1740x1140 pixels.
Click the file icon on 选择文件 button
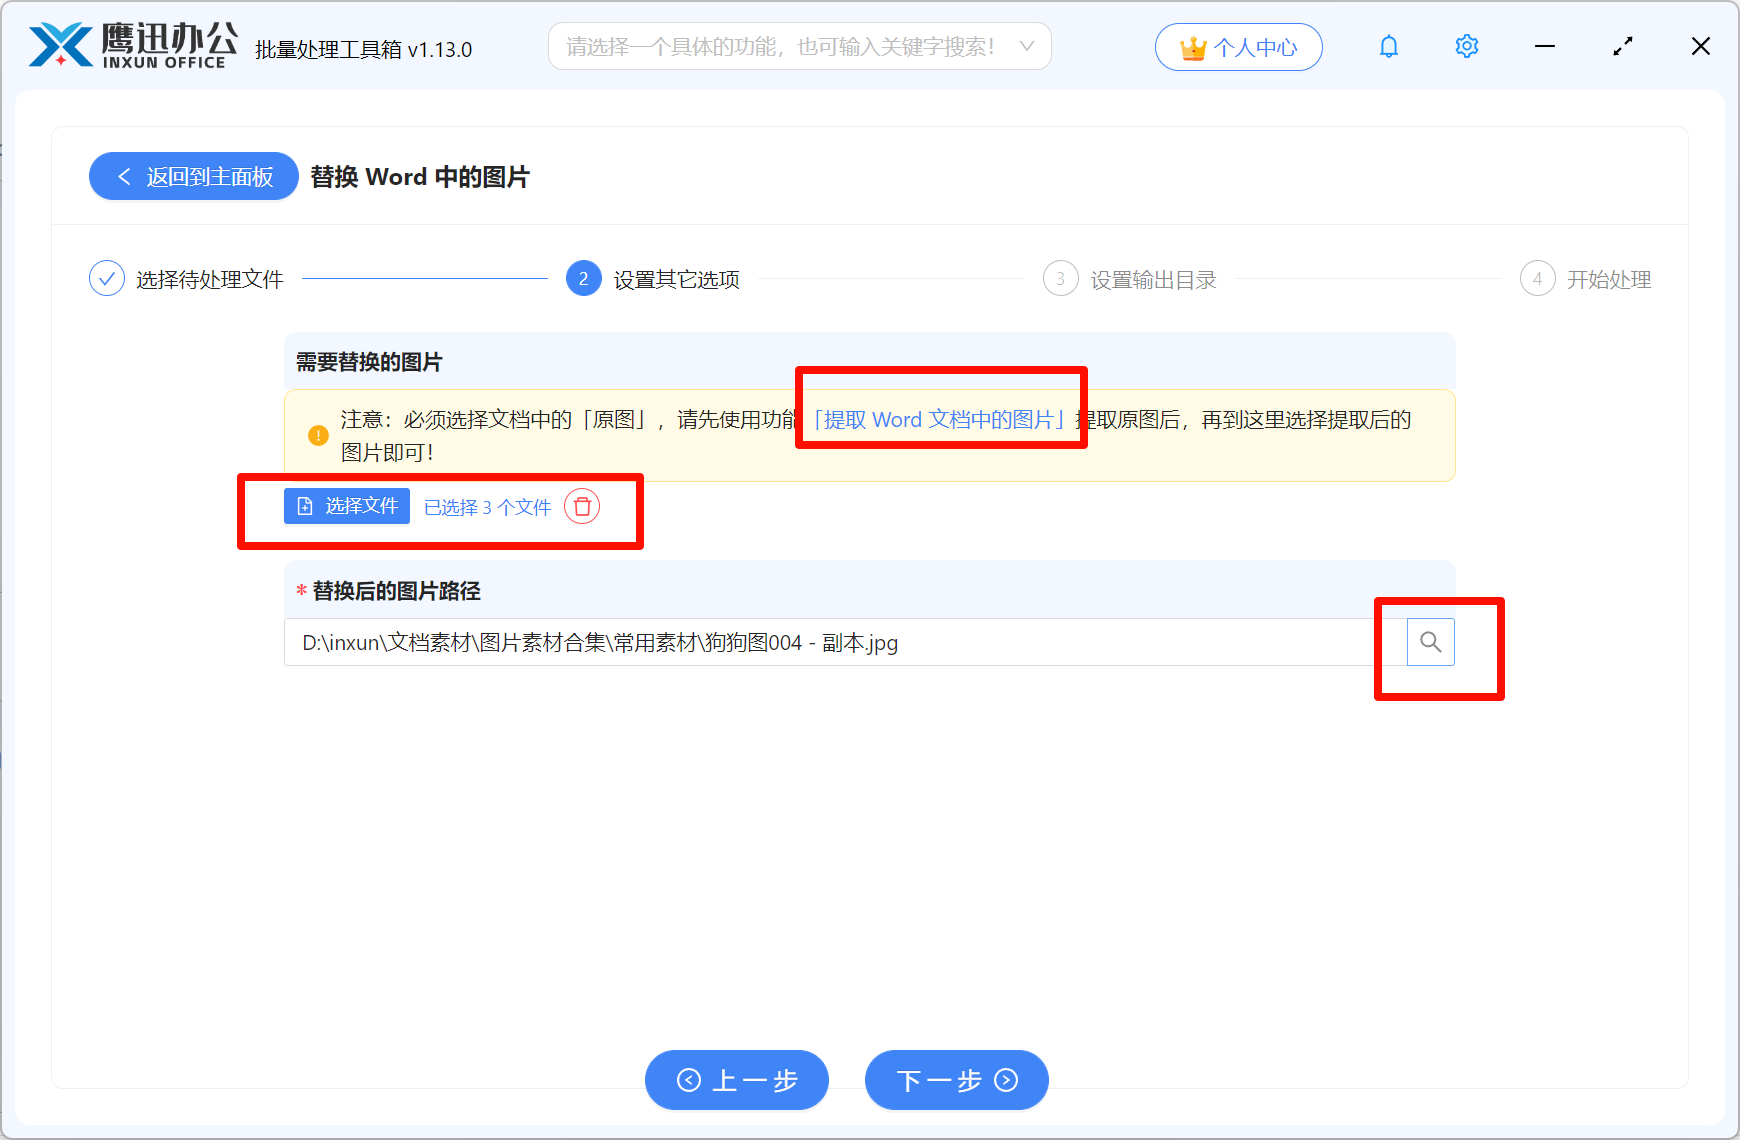[305, 506]
